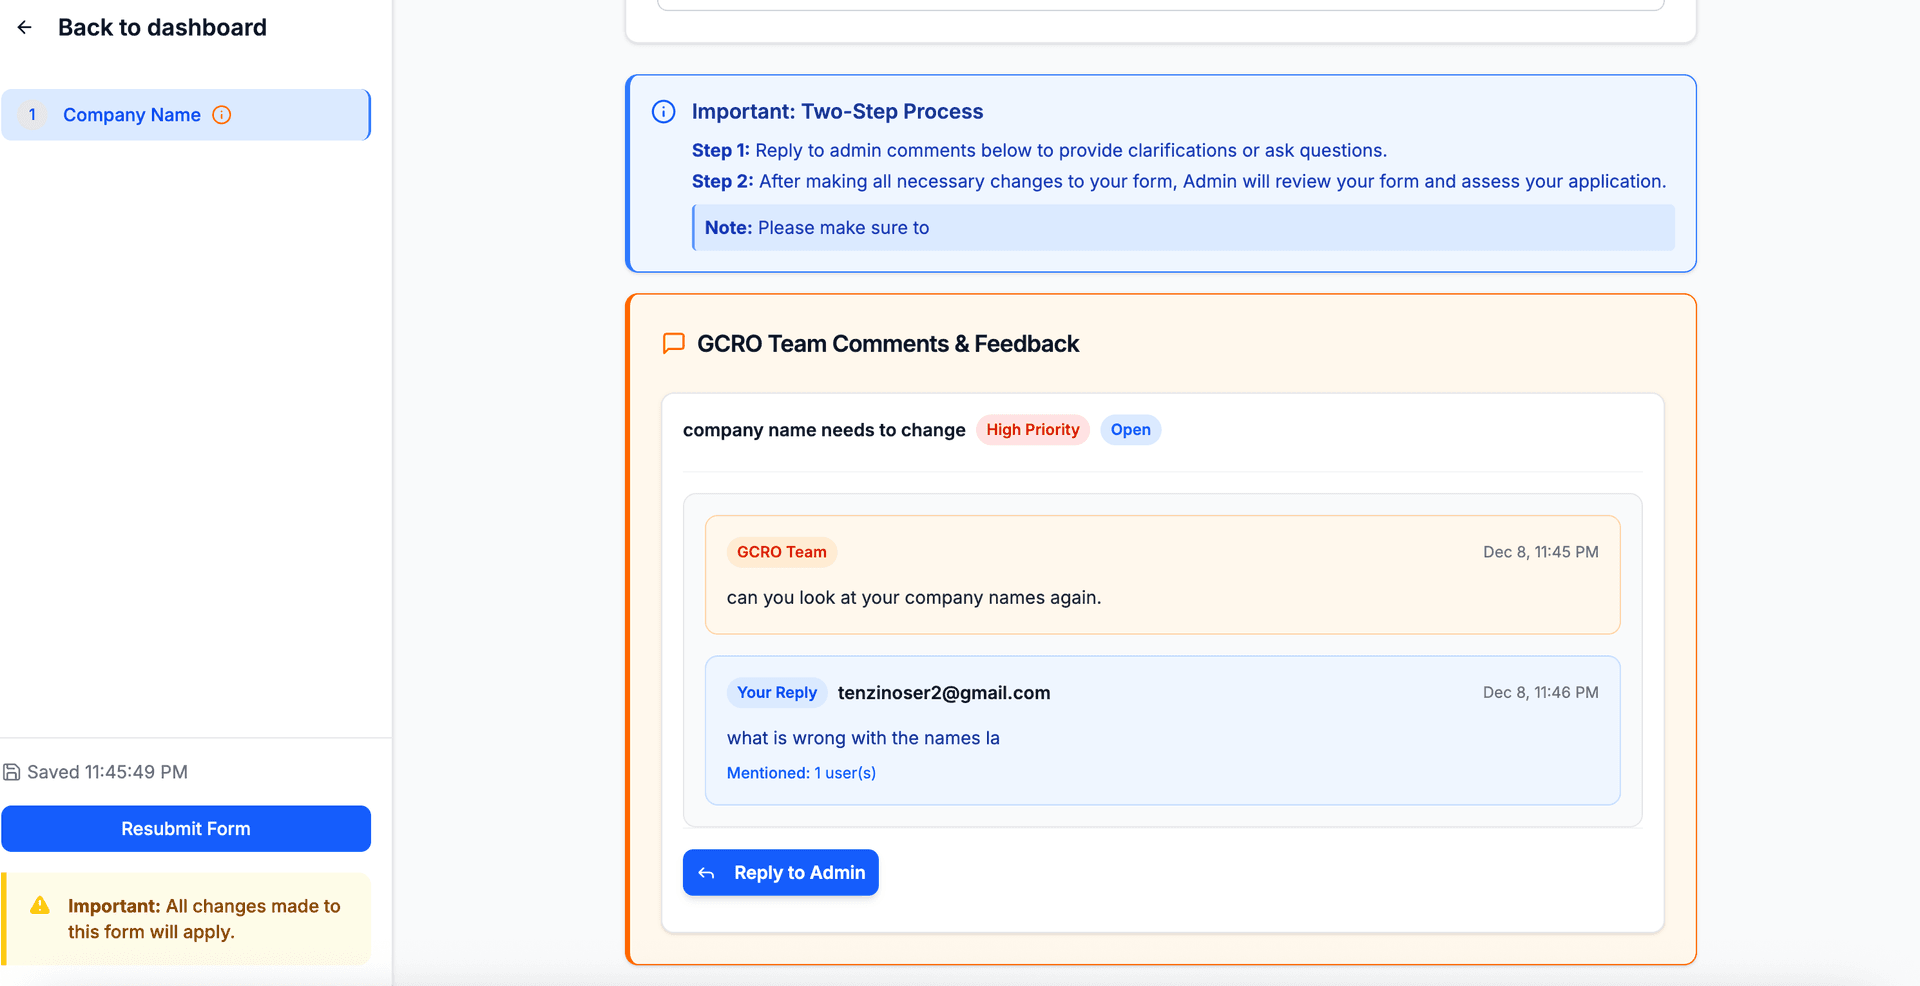Toggle the Open status badge
The image size is (1920, 986).
(1130, 429)
